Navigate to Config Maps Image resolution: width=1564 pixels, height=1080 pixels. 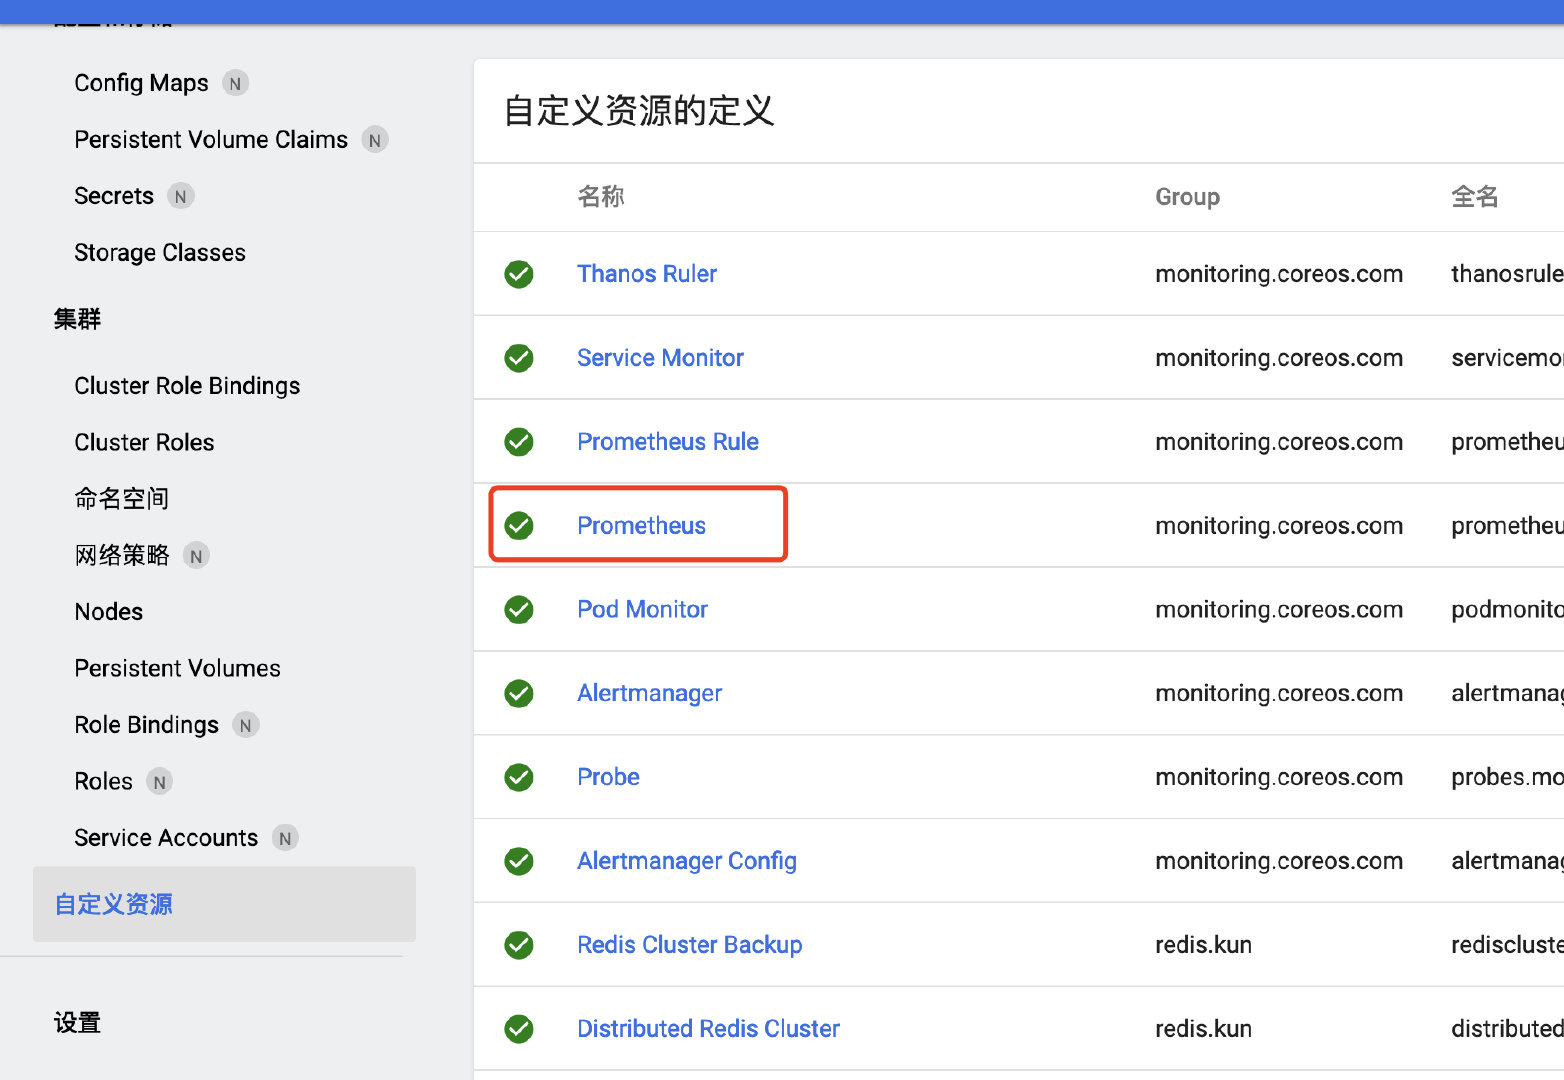pyautogui.click(x=141, y=83)
